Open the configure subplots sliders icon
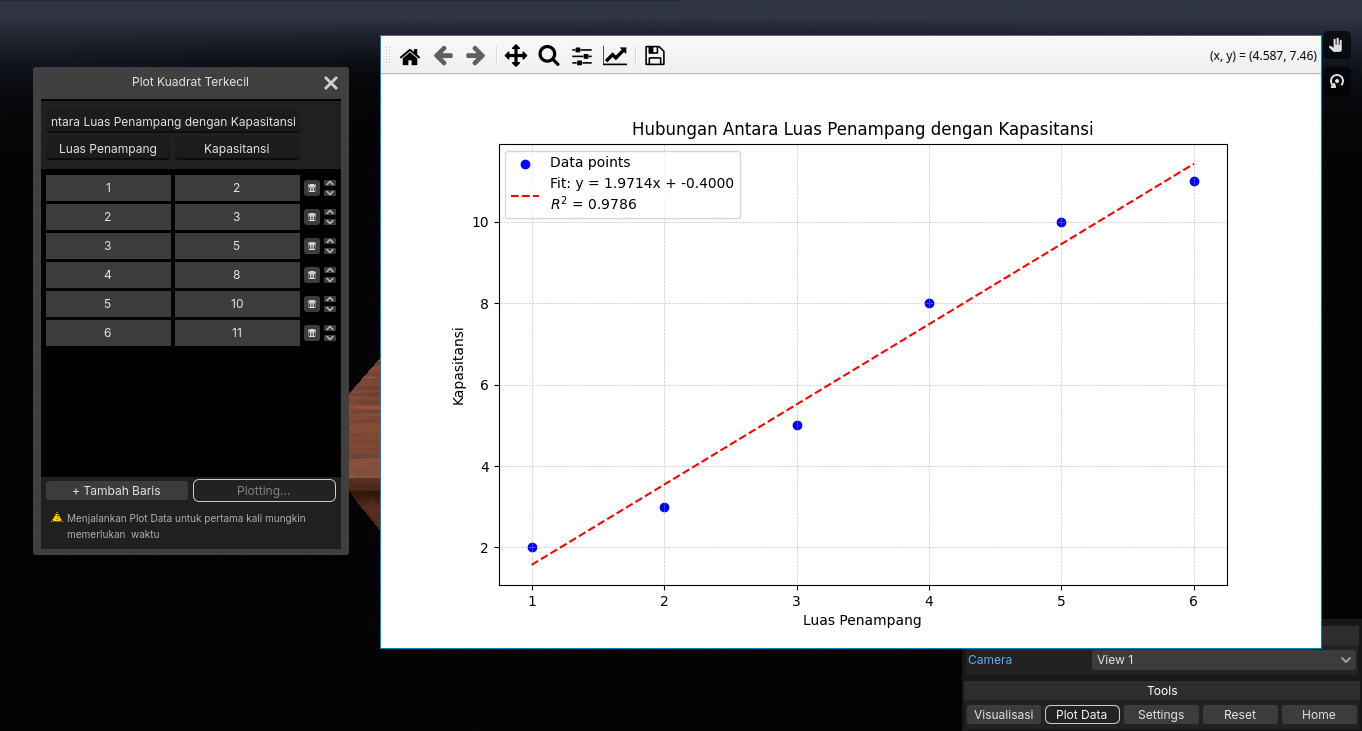The height and width of the screenshot is (731, 1362). tap(582, 56)
